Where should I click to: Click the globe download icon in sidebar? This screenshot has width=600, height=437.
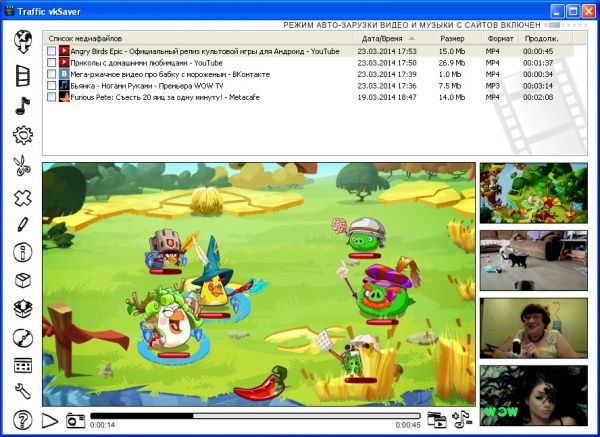point(23,42)
